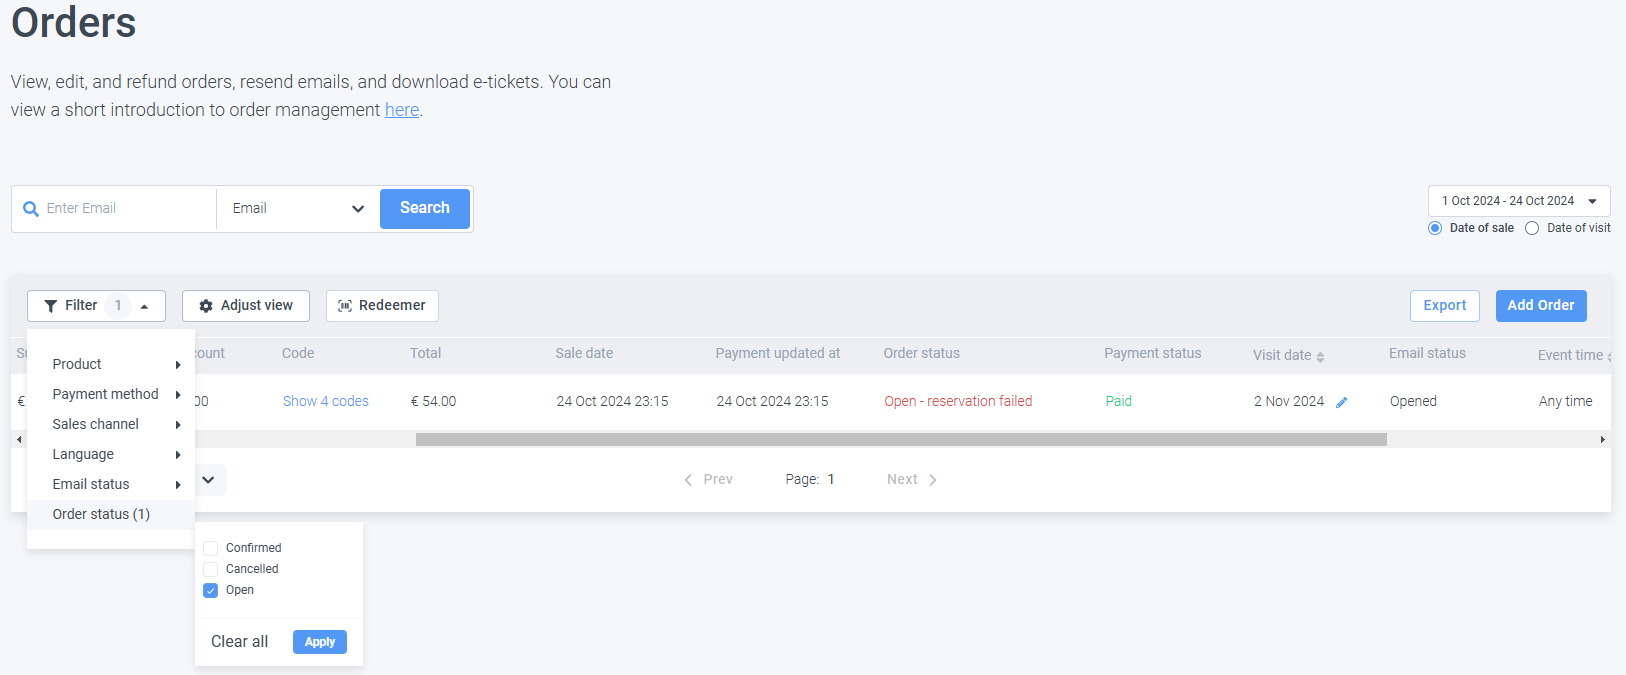Click the horizontal table scrollbar thumb
Viewport: 1626px width, 675px height.
(900, 440)
